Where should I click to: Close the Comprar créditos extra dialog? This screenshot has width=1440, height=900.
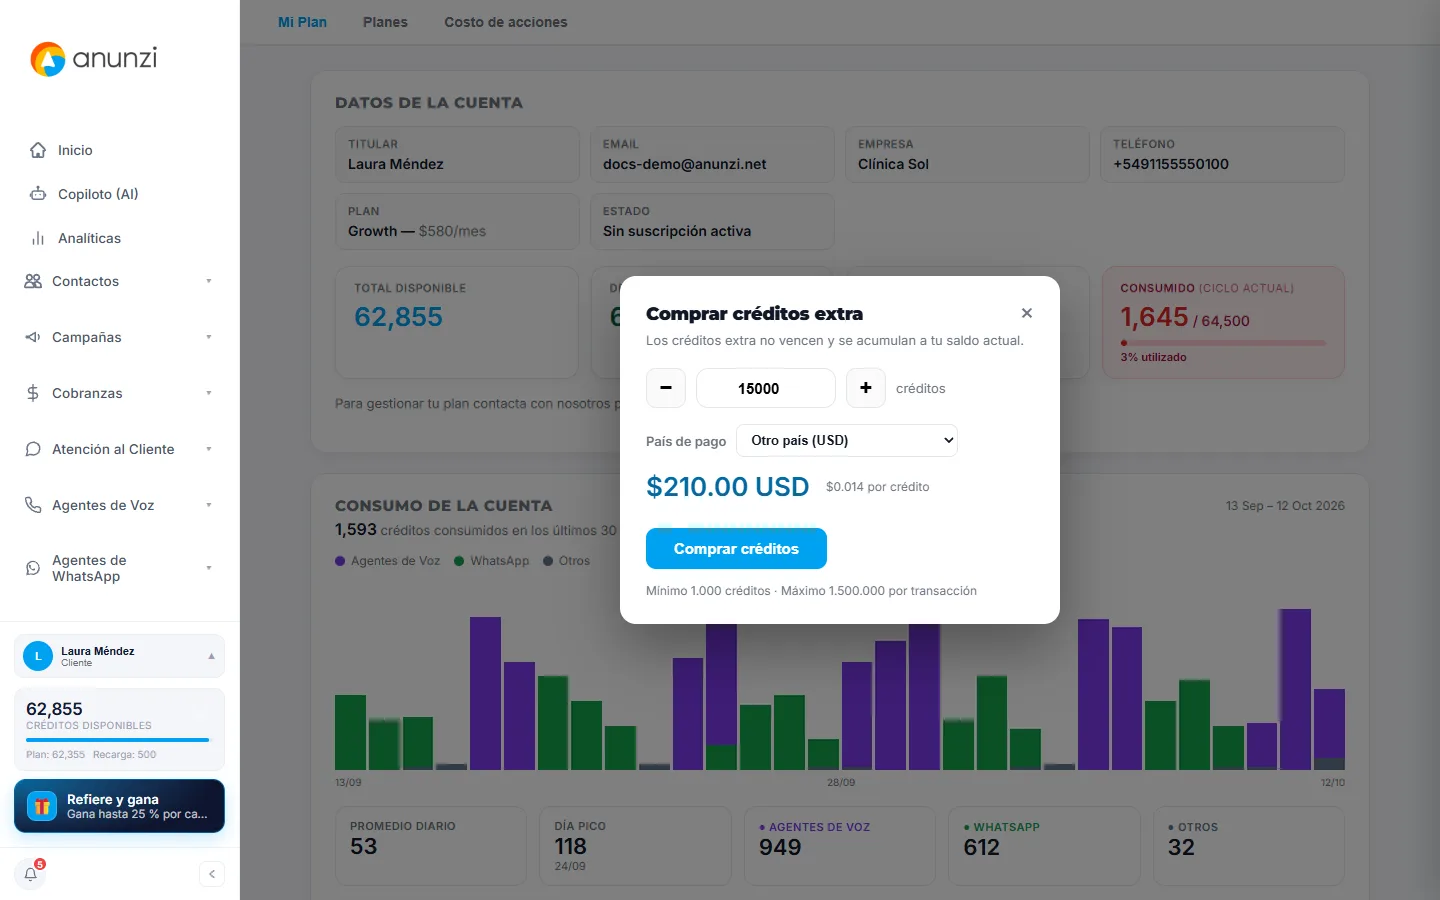[x=1027, y=313]
